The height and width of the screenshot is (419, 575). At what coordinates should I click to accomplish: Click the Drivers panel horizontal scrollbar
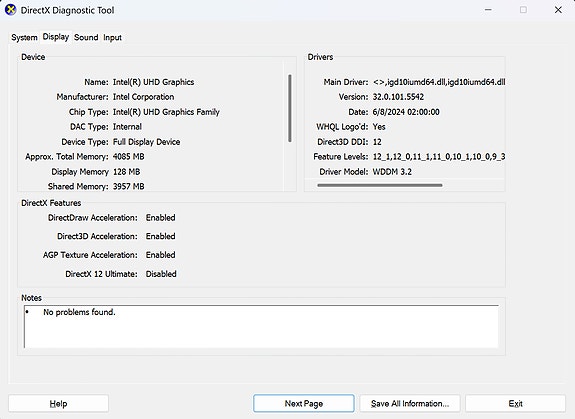click(380, 185)
